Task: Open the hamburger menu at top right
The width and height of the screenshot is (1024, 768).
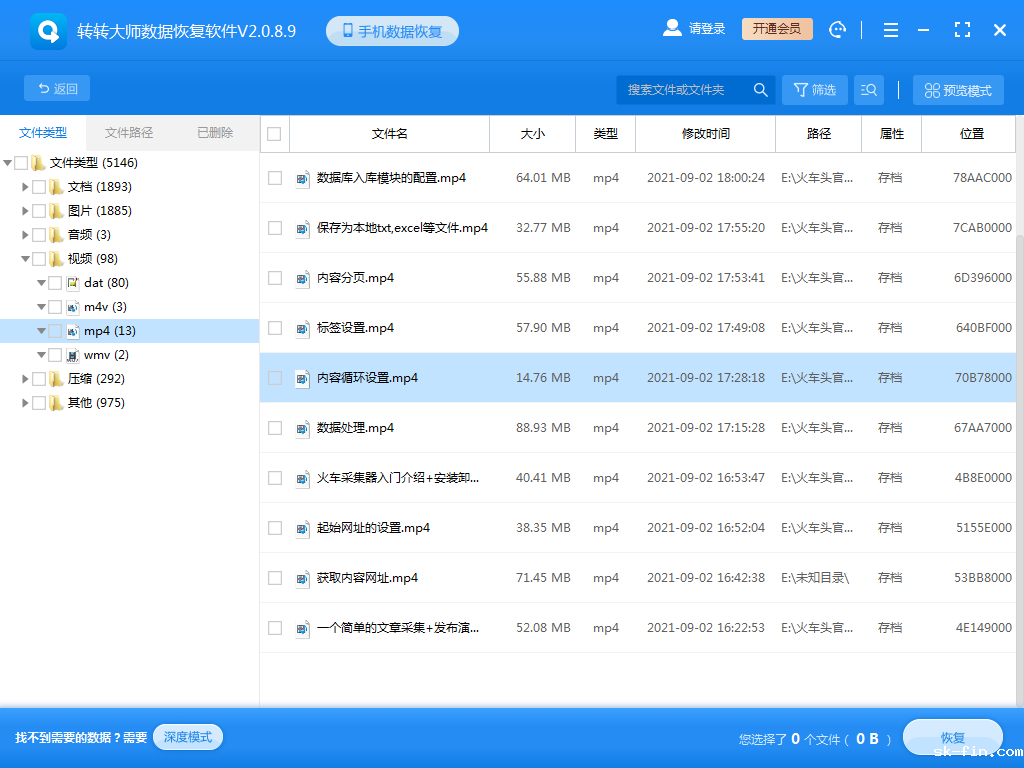Action: point(890,30)
